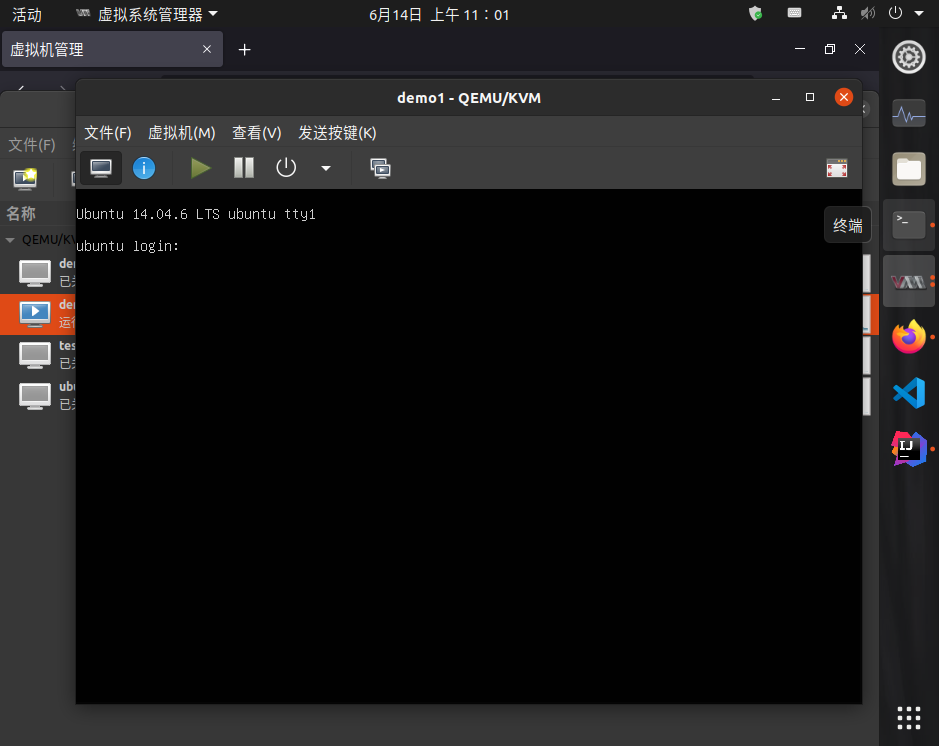The height and width of the screenshot is (746, 939).
Task: Click the muted volume icon
Action: 868,13
